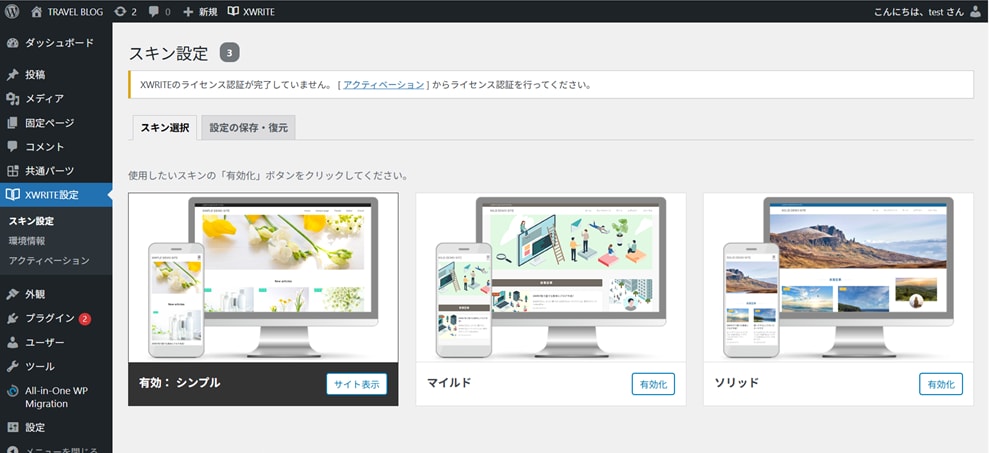
Task: Activate the マイルド skin with 有効化
Action: (653, 384)
